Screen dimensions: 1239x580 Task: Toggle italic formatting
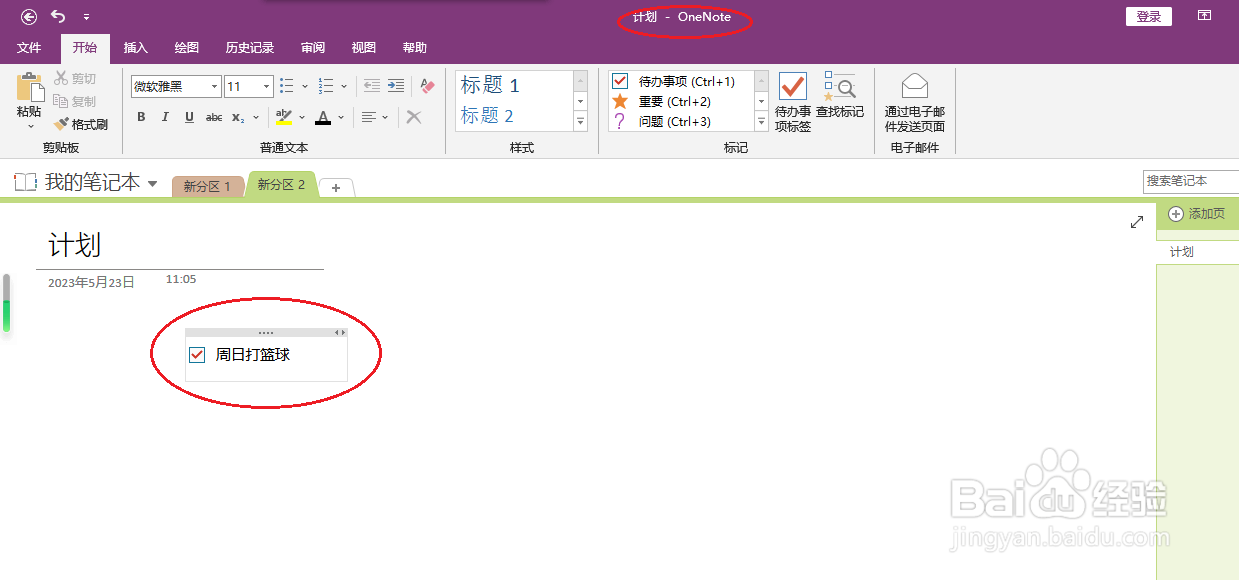165,117
